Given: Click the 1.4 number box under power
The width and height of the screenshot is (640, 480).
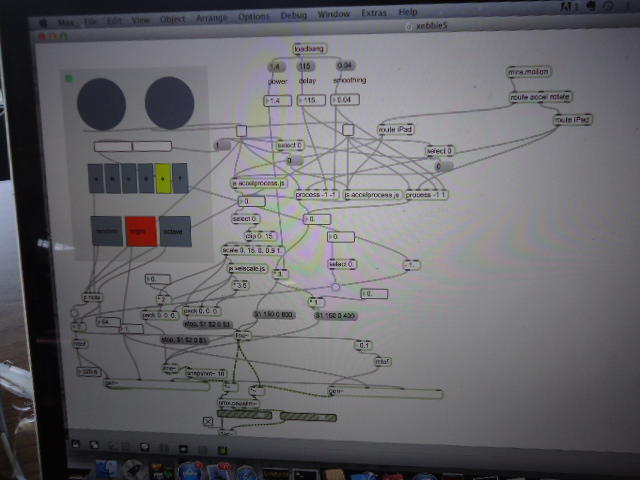Looking at the screenshot, I should coord(278,100).
